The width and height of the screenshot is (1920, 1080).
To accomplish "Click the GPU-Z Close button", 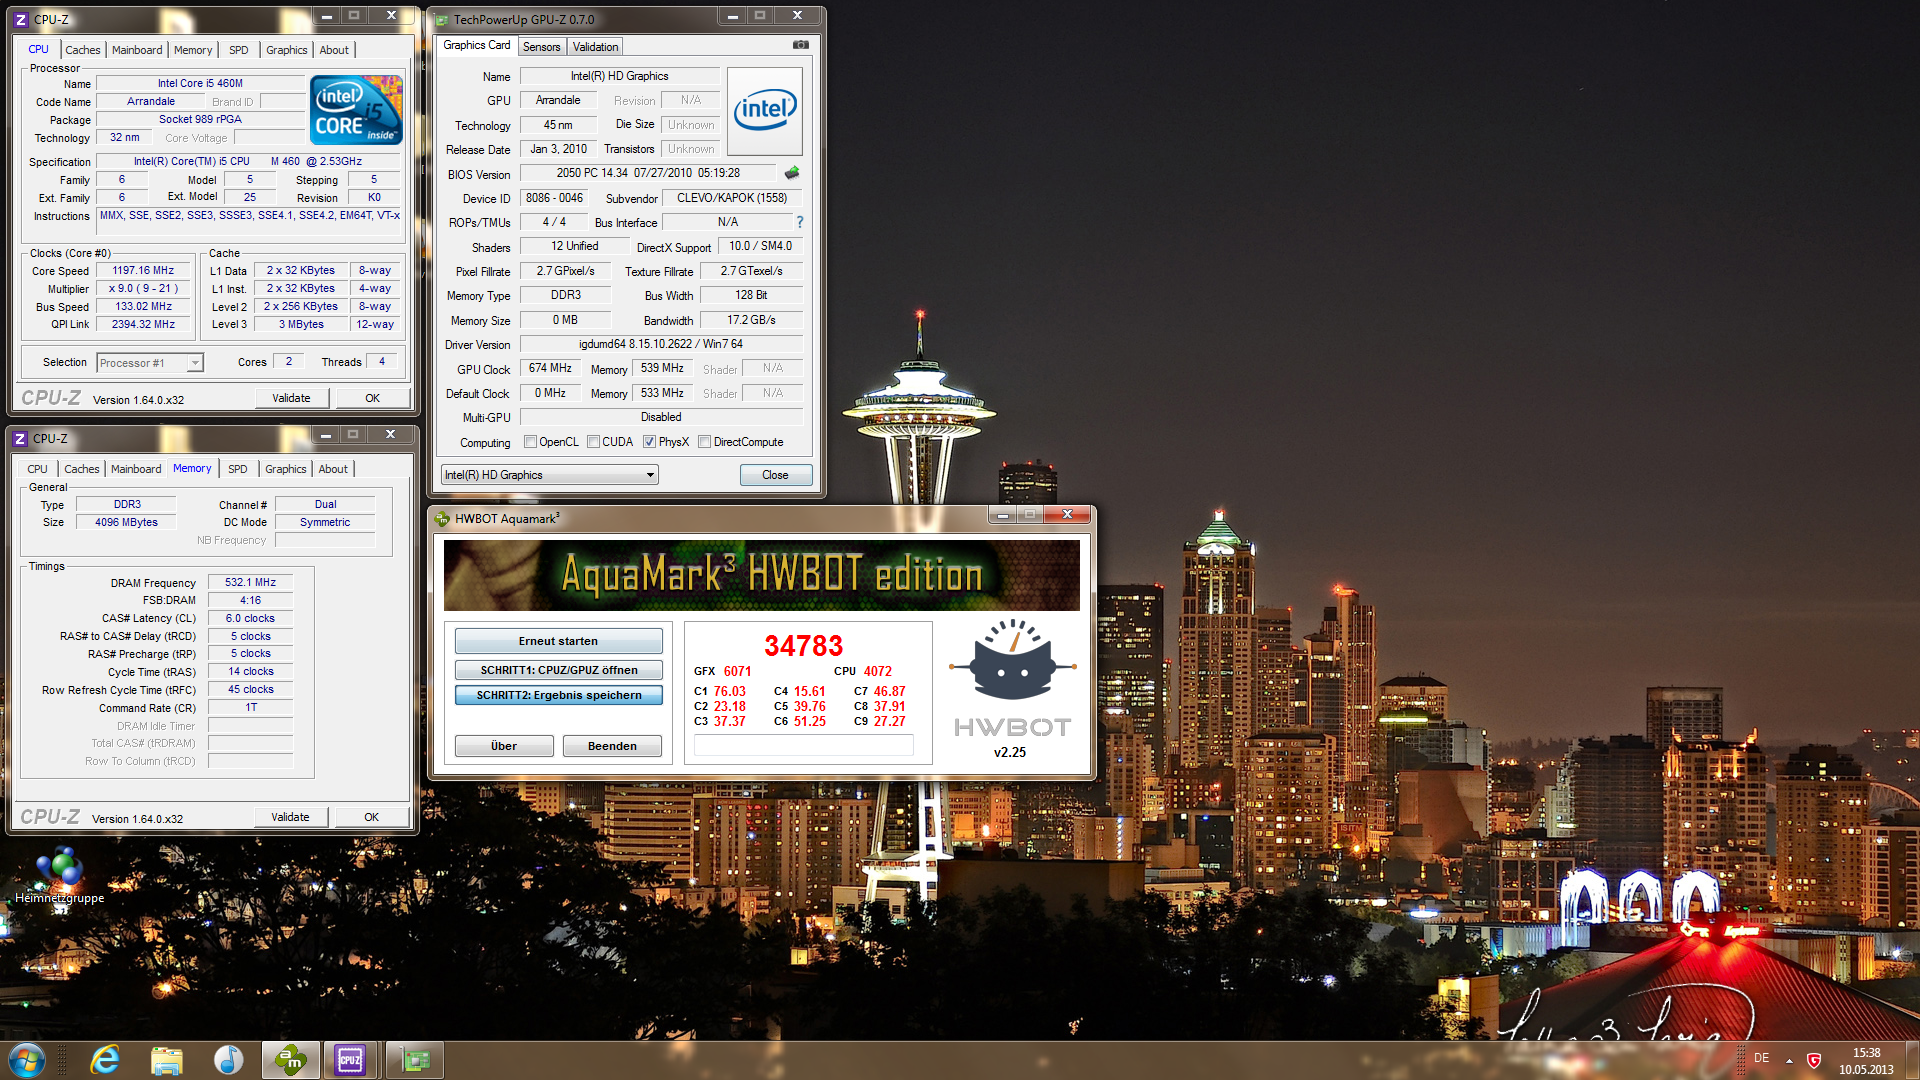I will (x=775, y=475).
